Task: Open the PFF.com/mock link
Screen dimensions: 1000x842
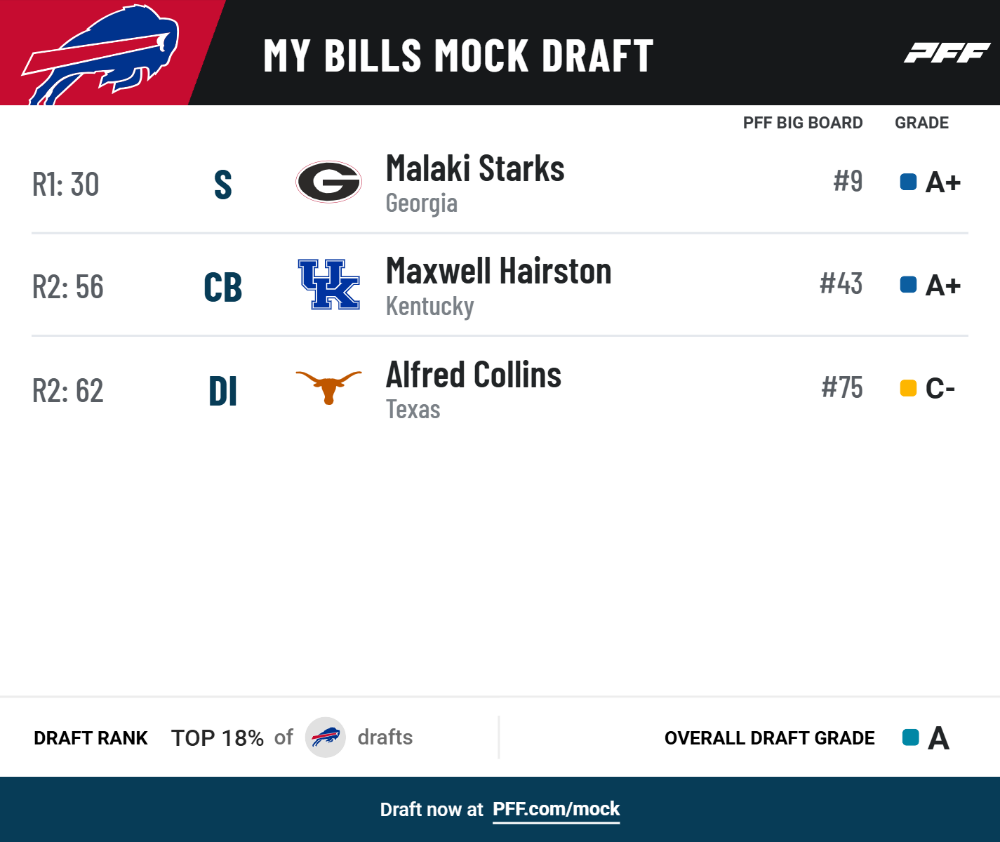Action: pyautogui.click(x=556, y=809)
